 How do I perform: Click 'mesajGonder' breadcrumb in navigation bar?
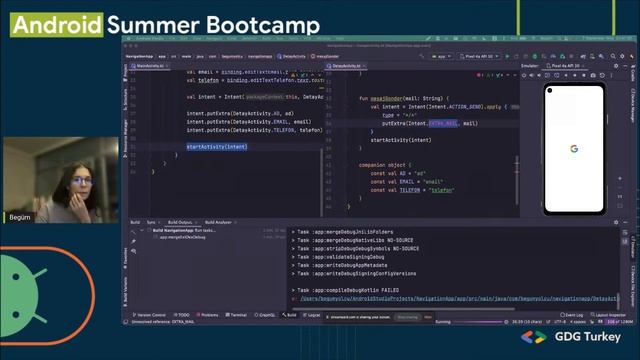tap(325, 56)
